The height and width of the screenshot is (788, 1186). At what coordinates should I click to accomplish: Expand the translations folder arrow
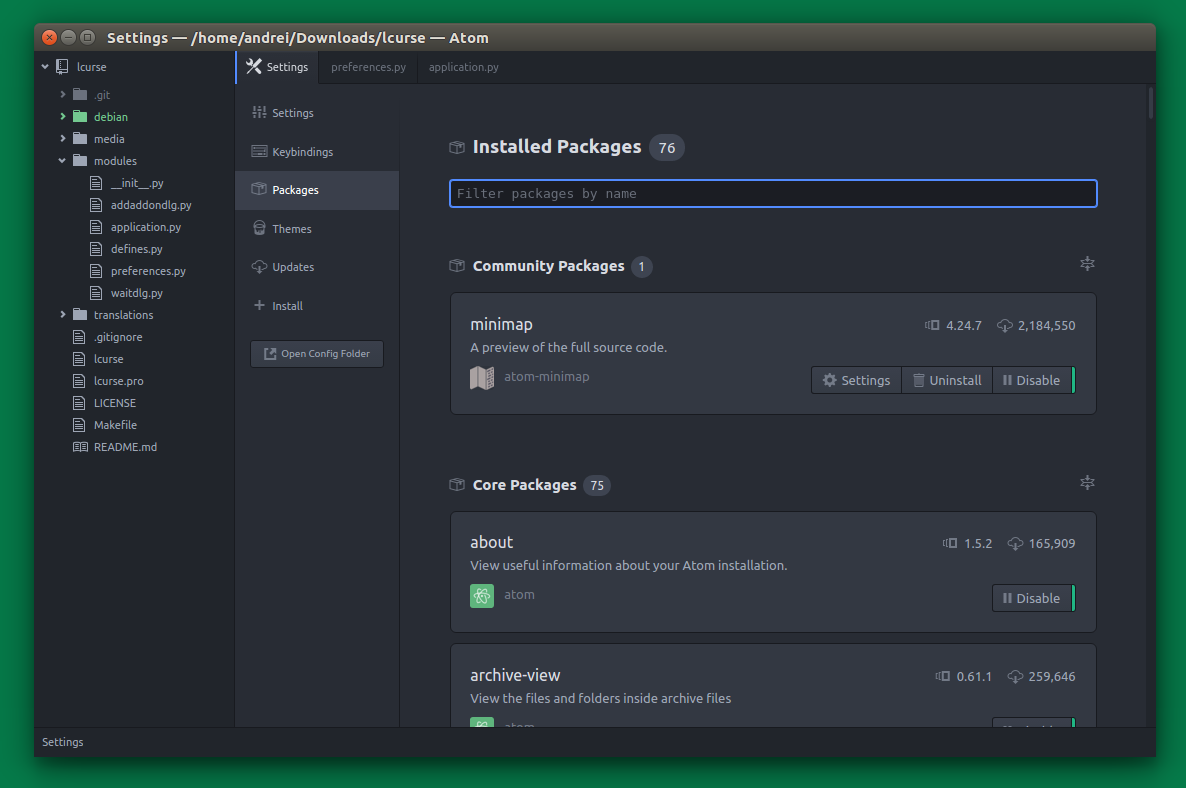pyautogui.click(x=63, y=315)
